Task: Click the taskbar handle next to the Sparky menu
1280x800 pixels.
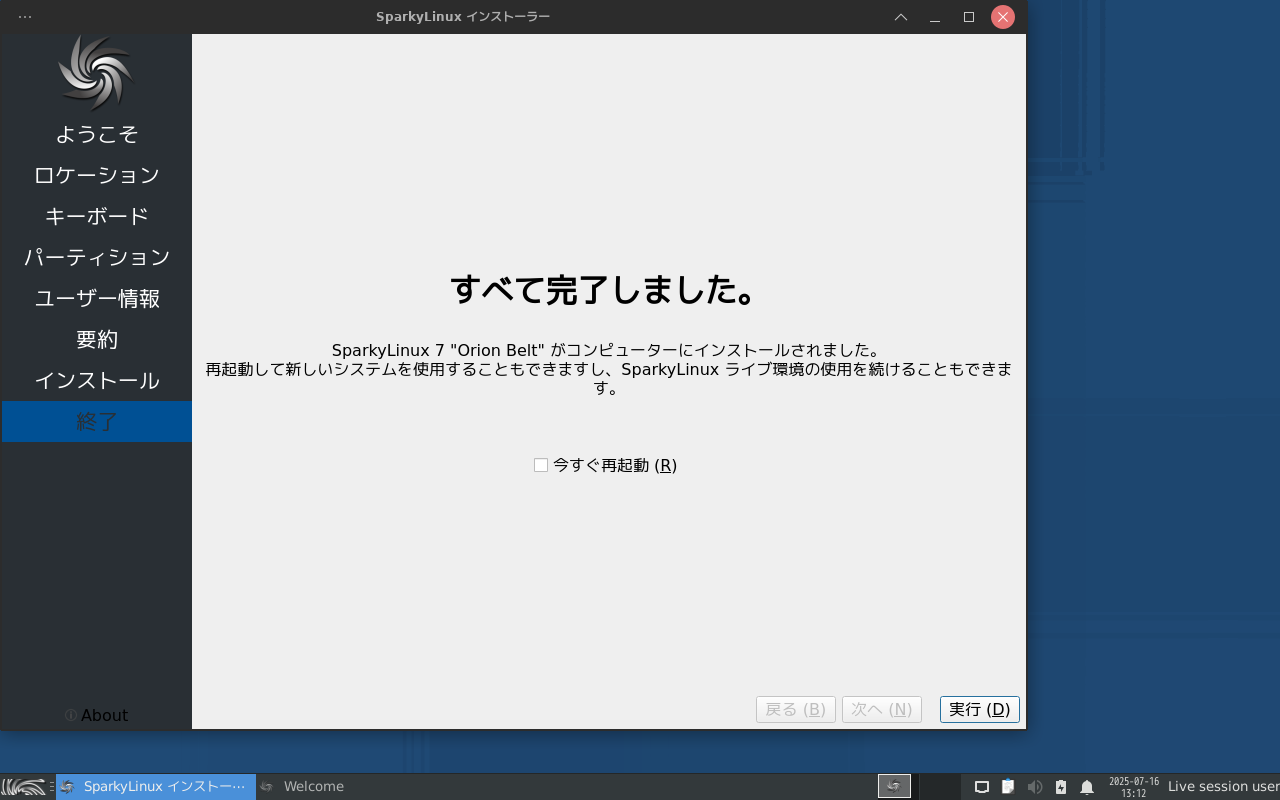Action: (51, 787)
